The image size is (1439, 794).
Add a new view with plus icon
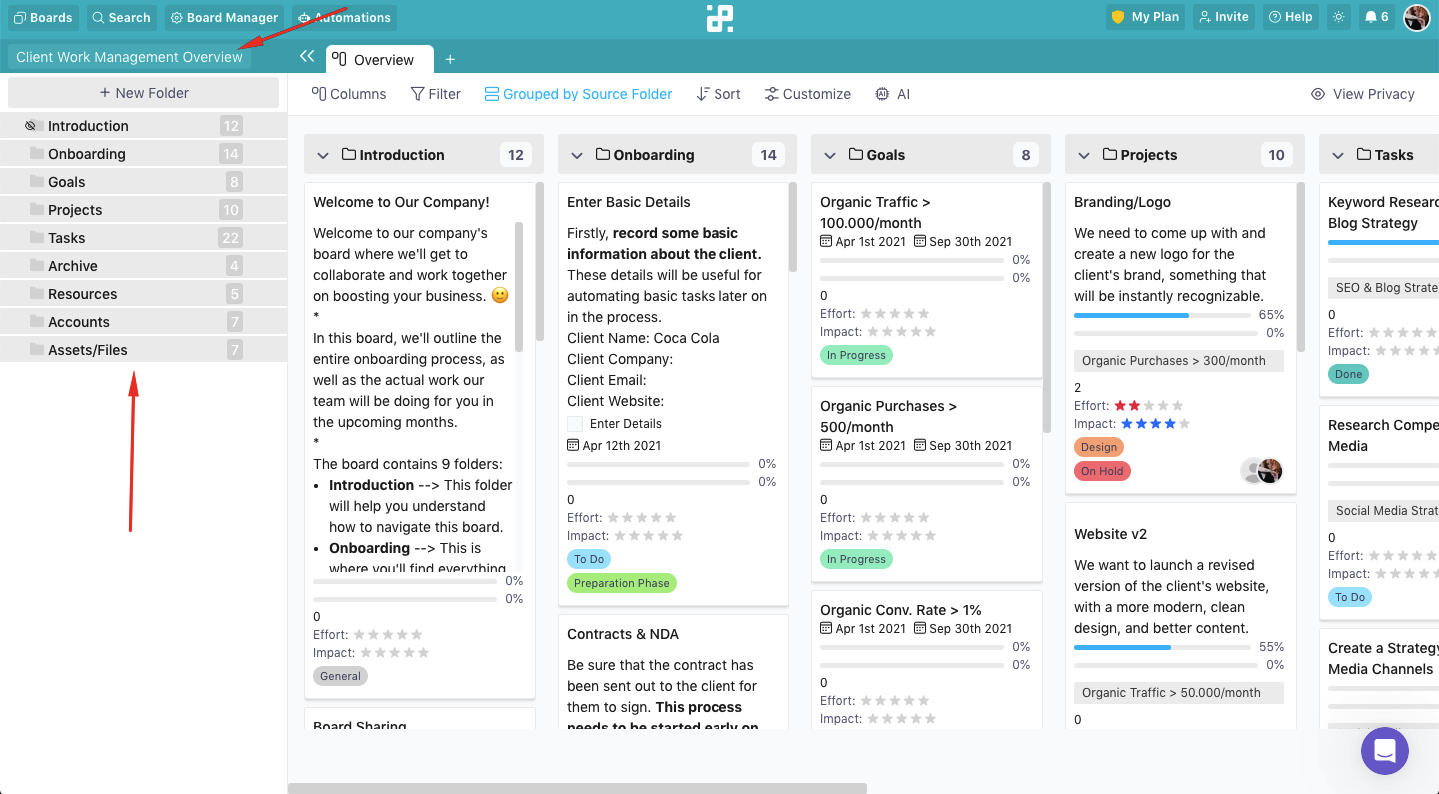[450, 60]
